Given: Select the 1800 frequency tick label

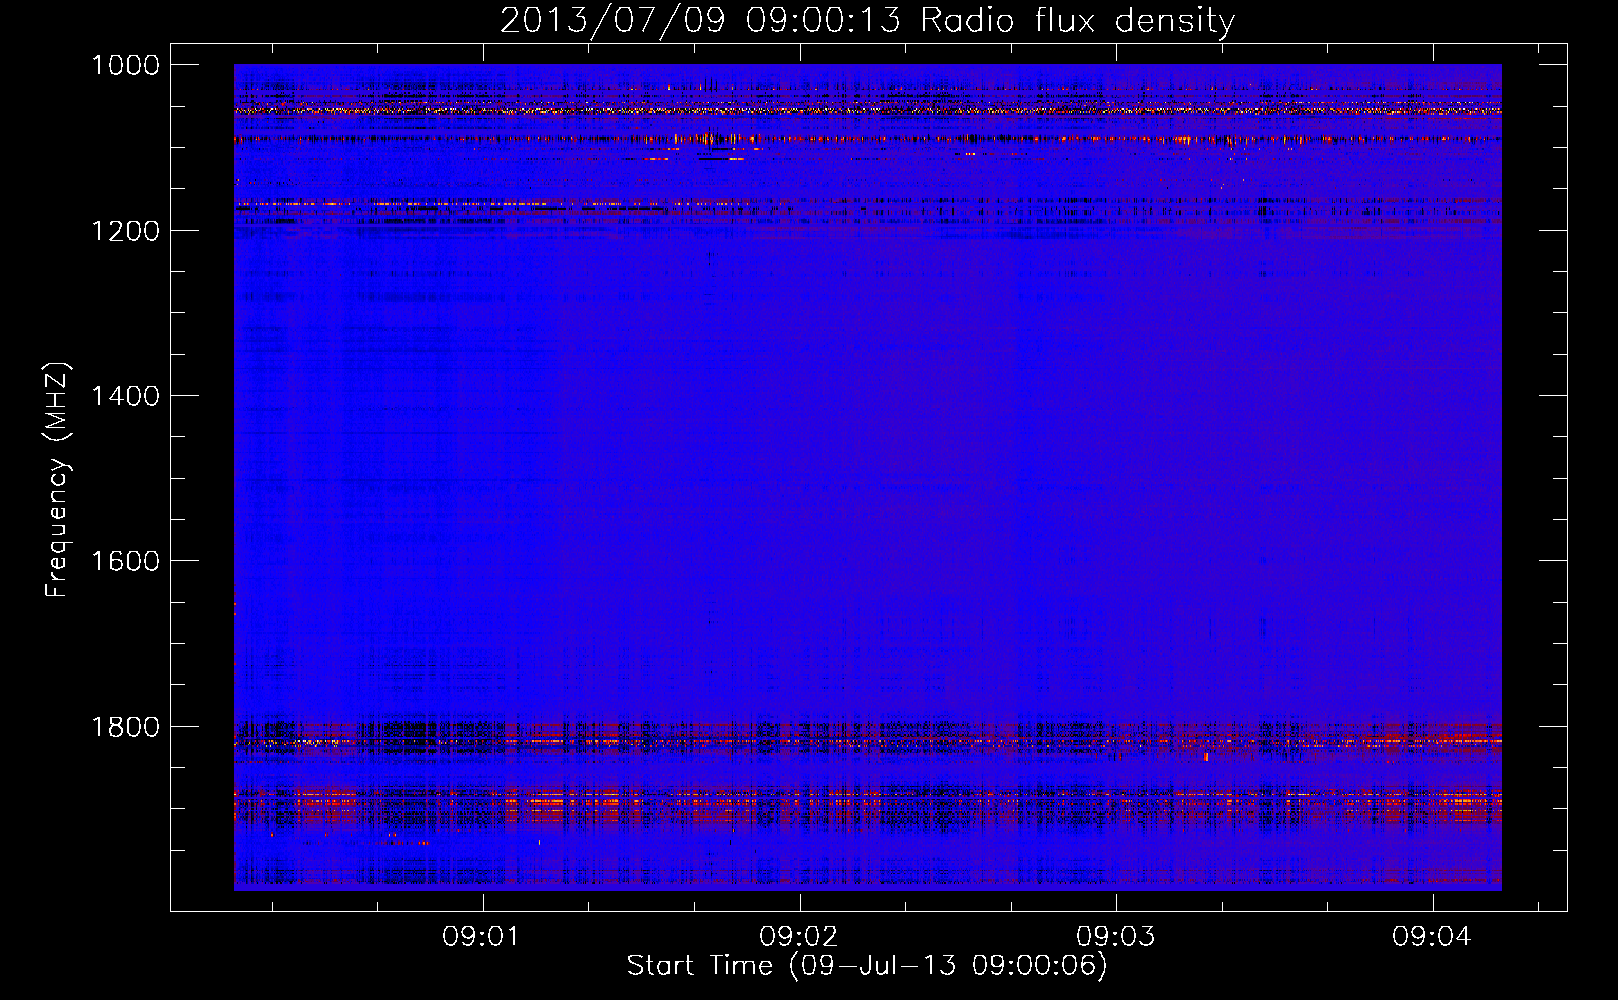Looking at the screenshot, I should pyautogui.click(x=125, y=726).
